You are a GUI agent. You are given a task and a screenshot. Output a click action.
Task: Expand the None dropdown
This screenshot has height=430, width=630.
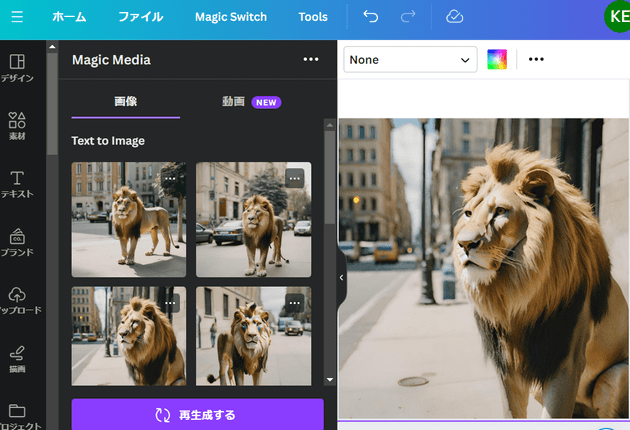click(410, 60)
